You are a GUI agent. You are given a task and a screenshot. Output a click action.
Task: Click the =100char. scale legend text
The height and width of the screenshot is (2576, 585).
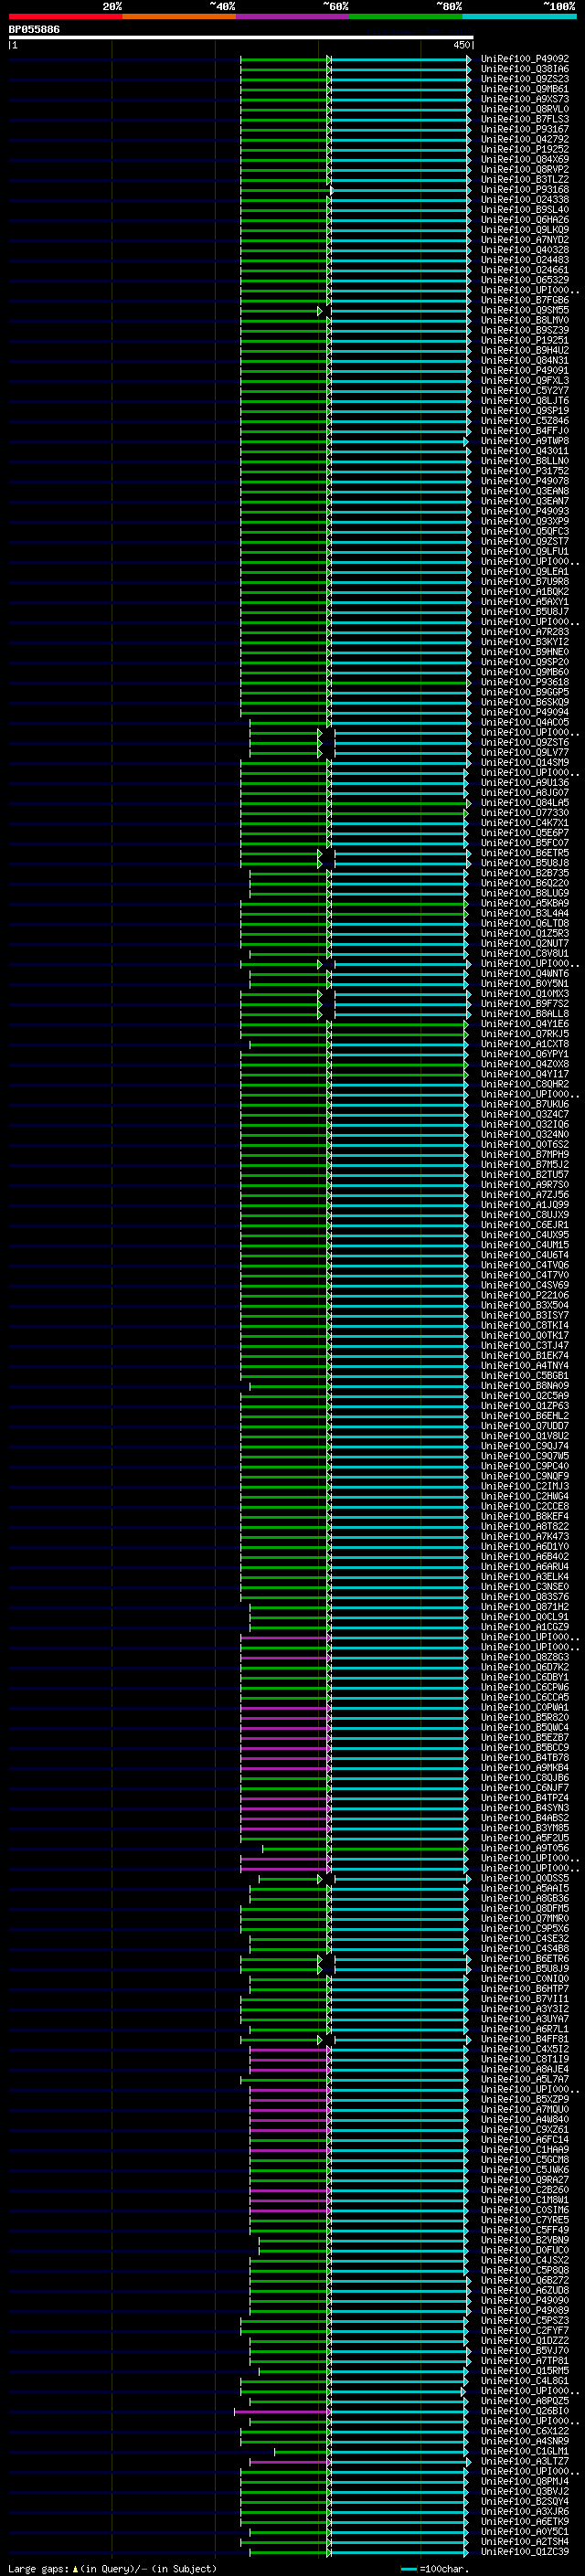point(444,2569)
